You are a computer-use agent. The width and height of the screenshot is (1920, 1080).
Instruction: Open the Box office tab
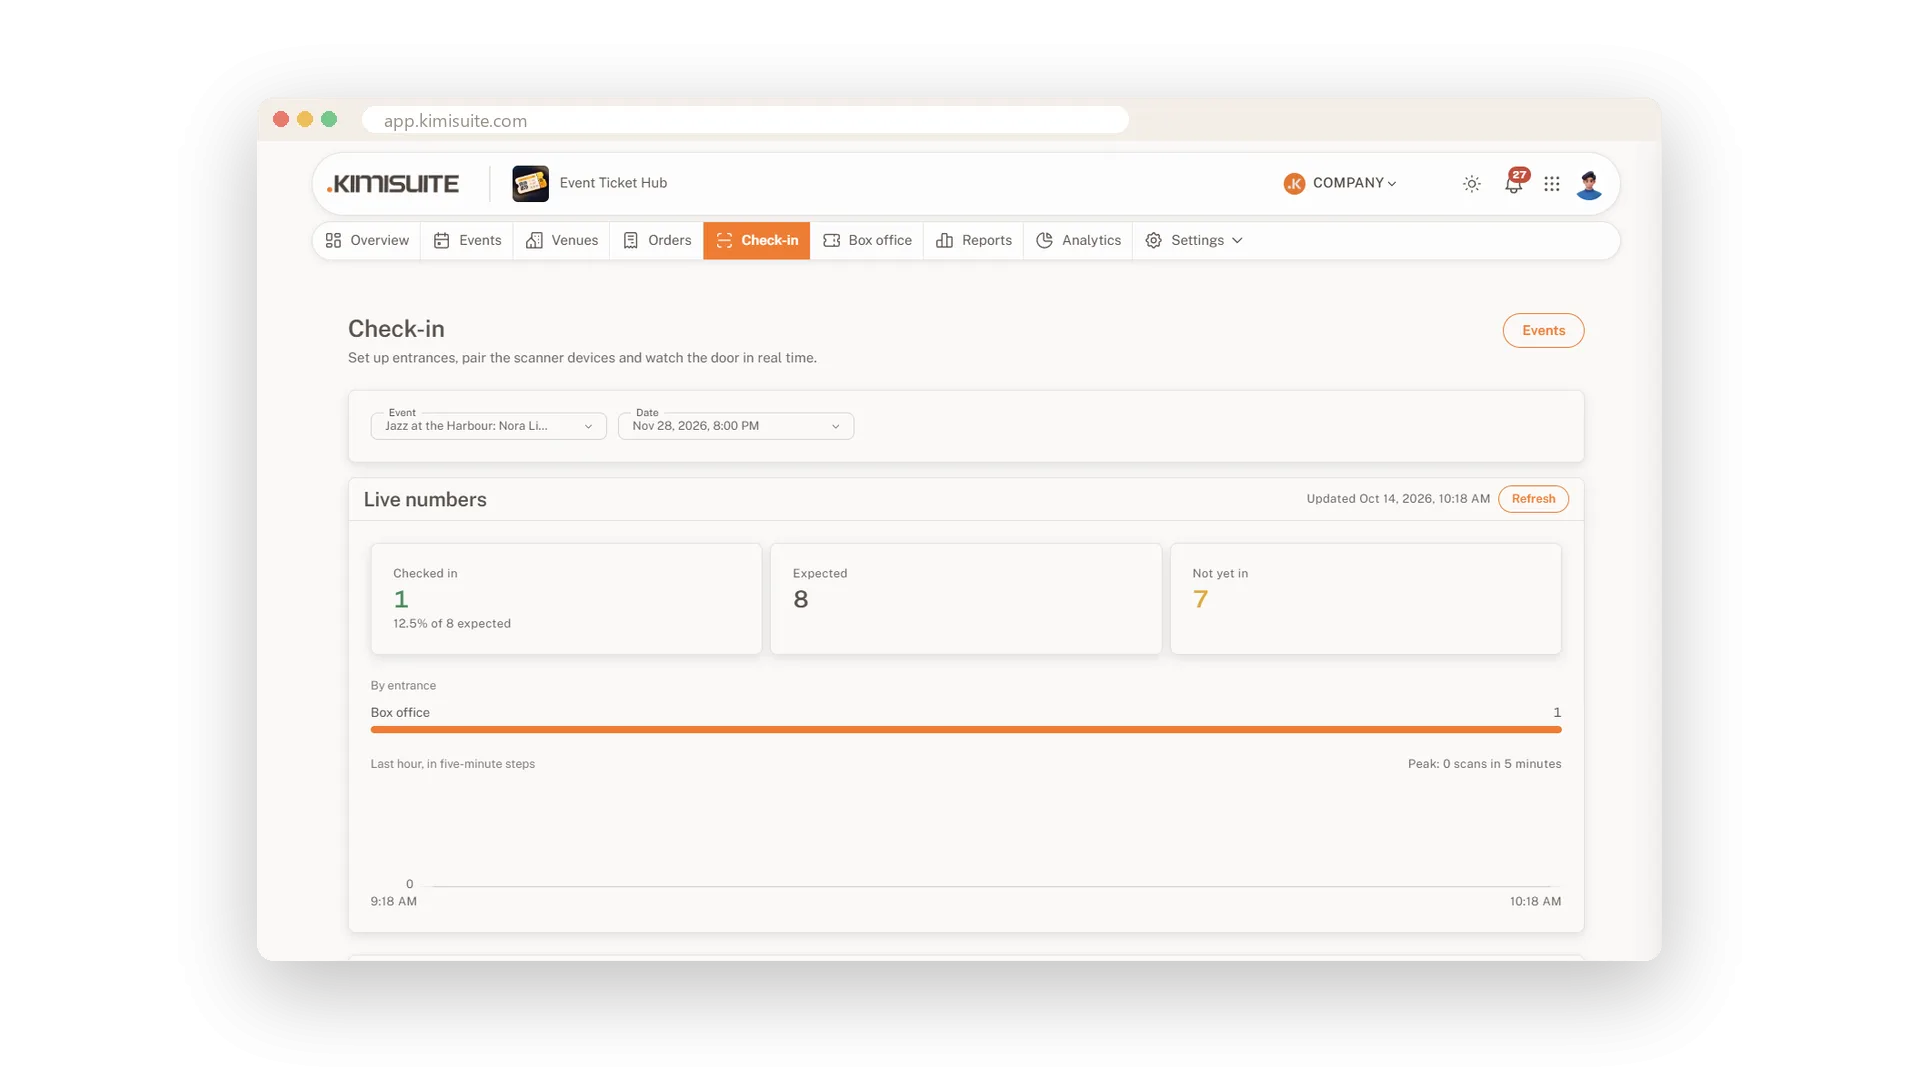[x=867, y=241]
